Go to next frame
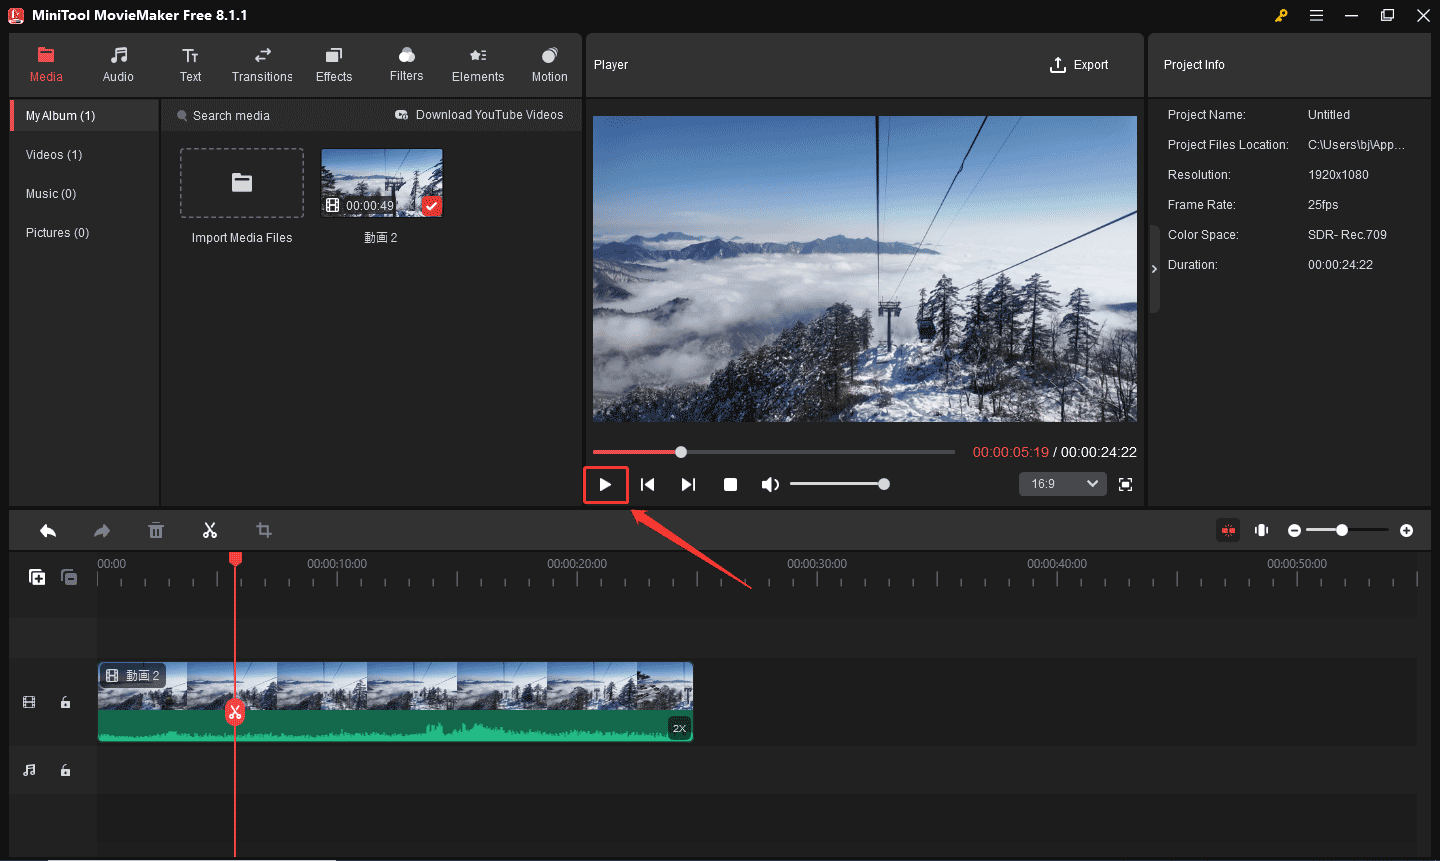Image resolution: width=1440 pixels, height=861 pixels. pos(688,484)
